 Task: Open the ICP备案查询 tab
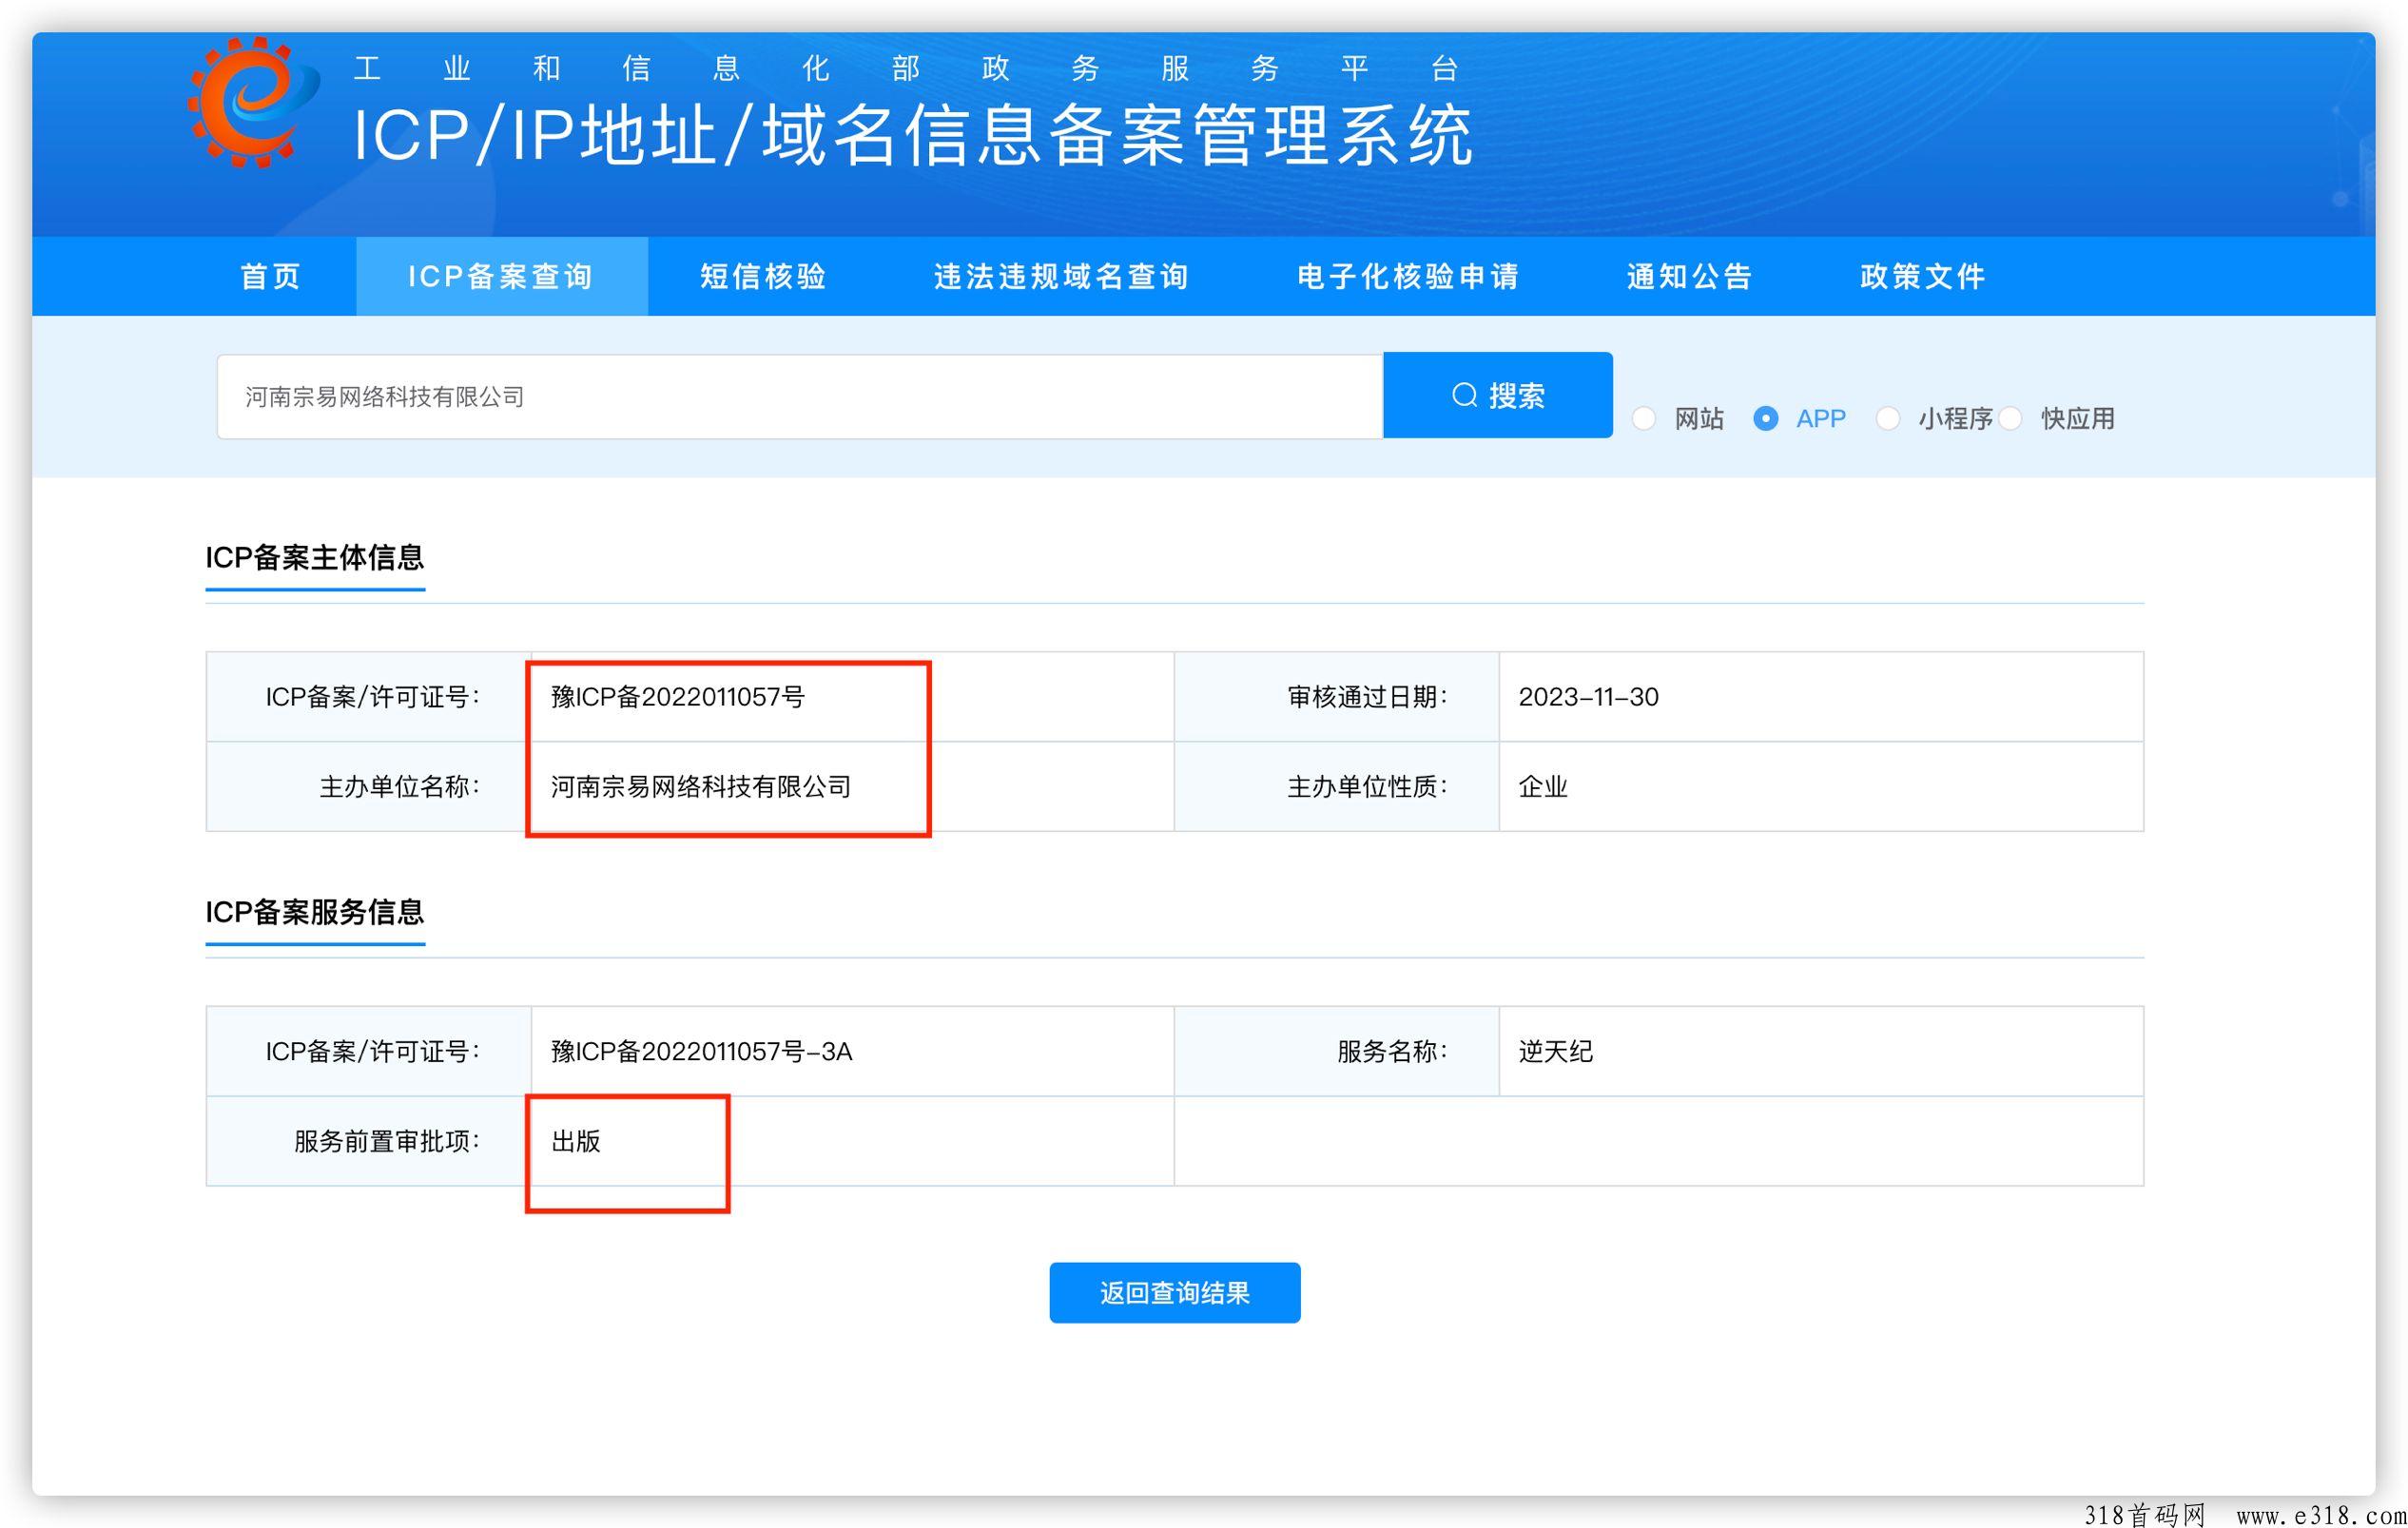click(501, 276)
